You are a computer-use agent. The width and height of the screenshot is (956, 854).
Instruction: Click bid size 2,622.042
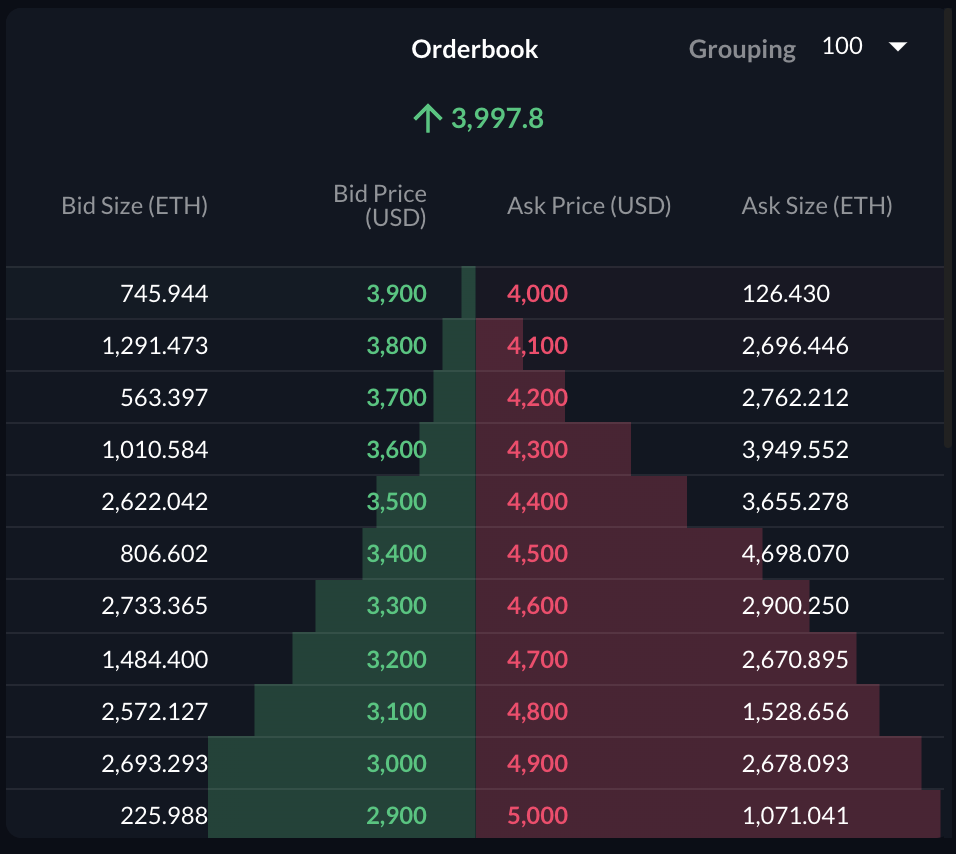point(155,502)
